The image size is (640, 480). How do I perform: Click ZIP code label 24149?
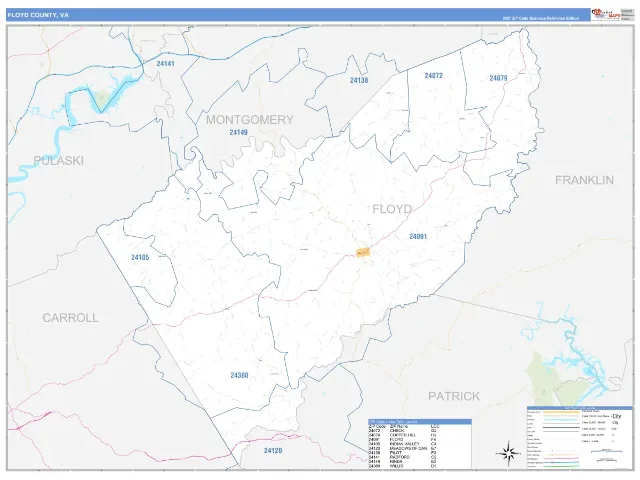[x=238, y=132]
